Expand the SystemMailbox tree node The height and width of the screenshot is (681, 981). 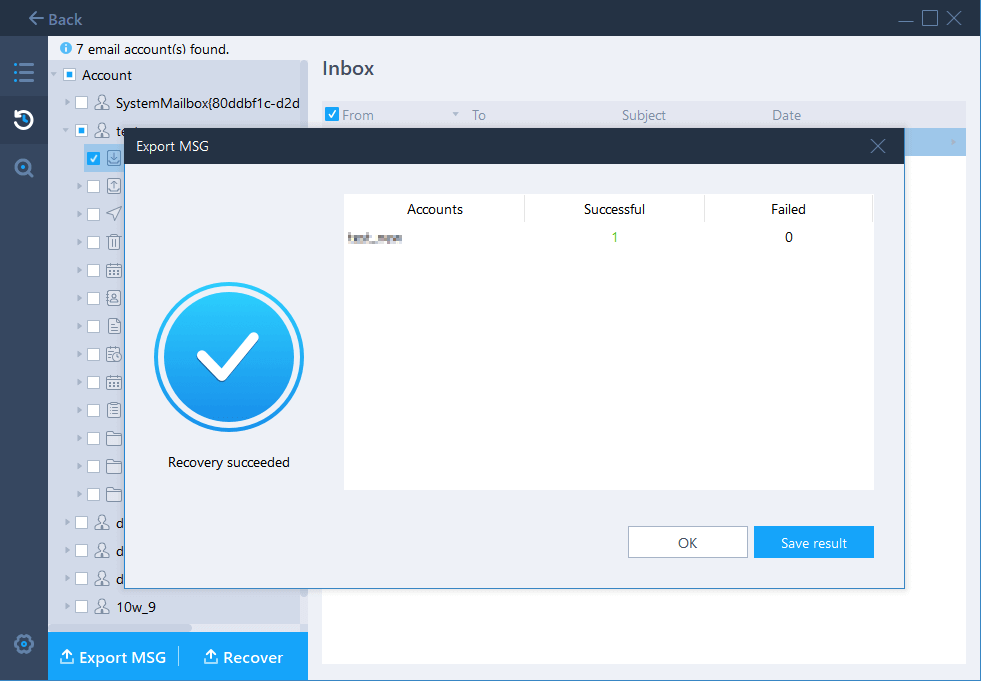click(x=68, y=103)
